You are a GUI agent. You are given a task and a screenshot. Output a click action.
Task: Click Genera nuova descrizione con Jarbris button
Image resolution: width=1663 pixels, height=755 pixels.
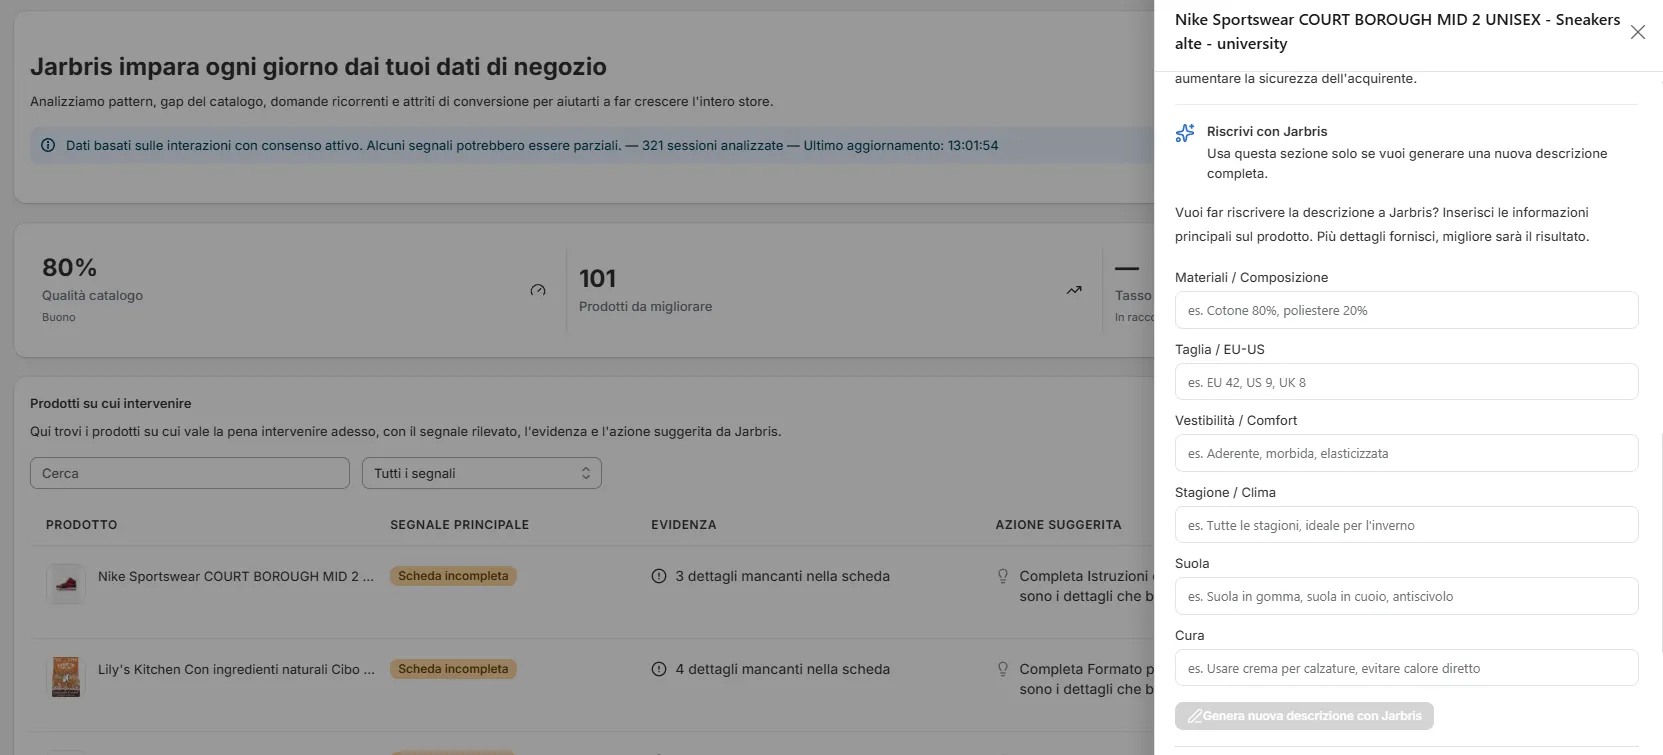click(1304, 716)
